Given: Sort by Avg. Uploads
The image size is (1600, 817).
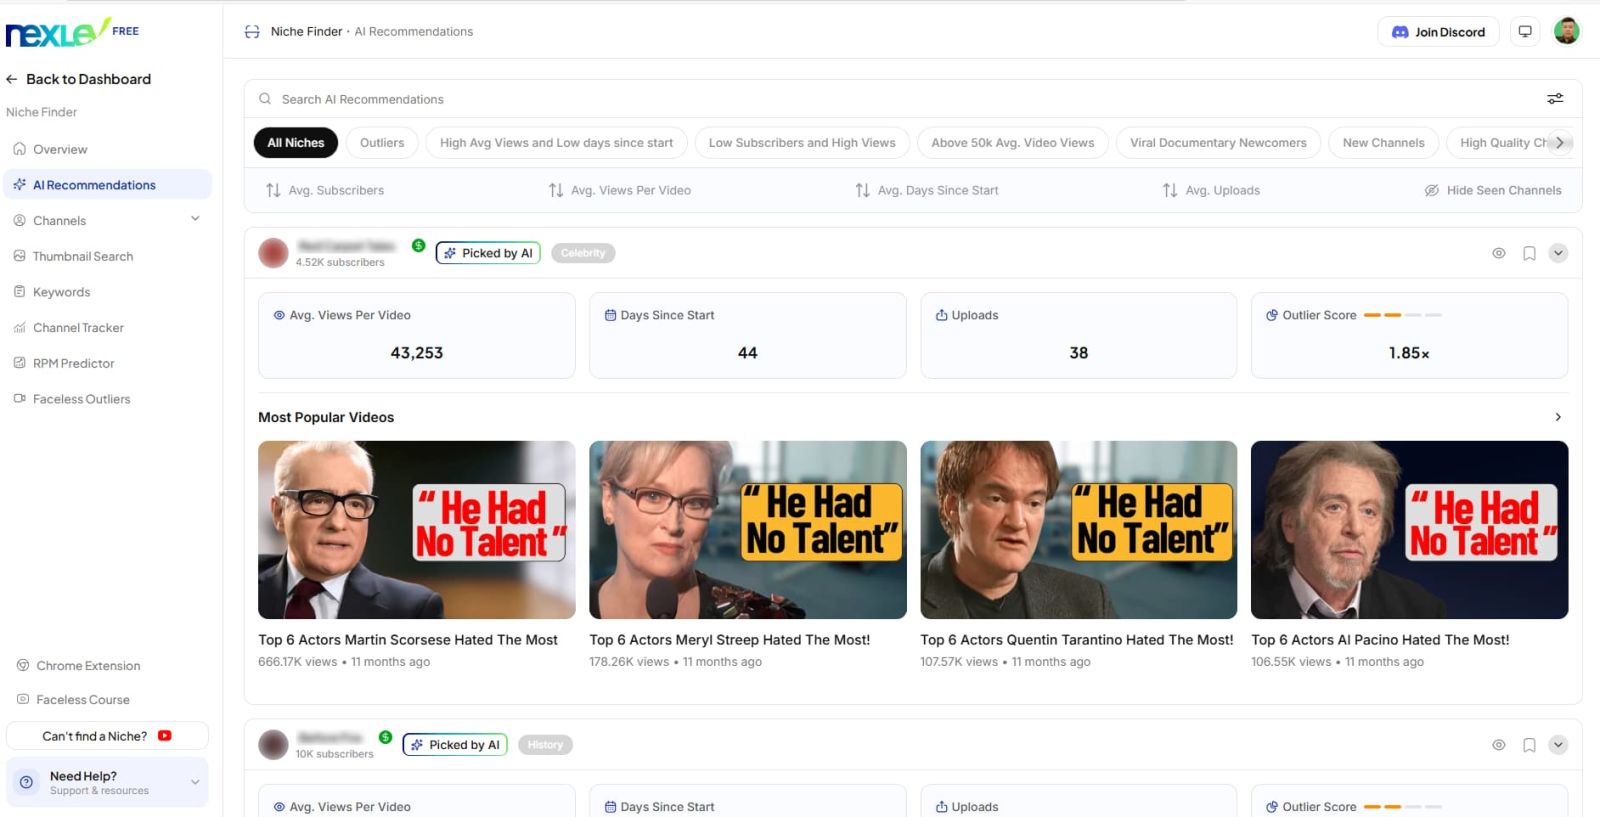Looking at the screenshot, I should pos(1211,190).
